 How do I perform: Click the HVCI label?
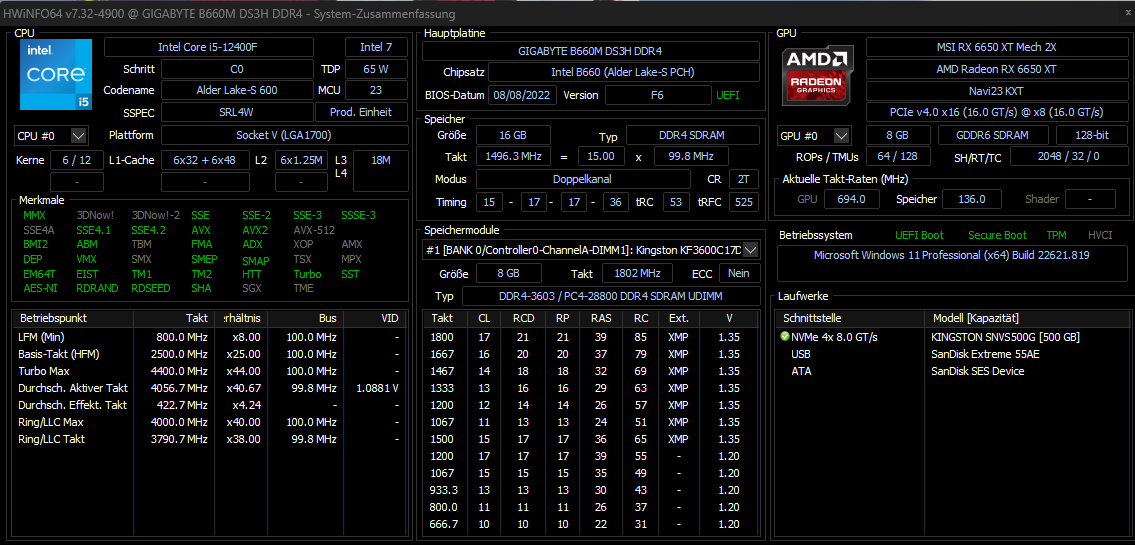point(1100,235)
